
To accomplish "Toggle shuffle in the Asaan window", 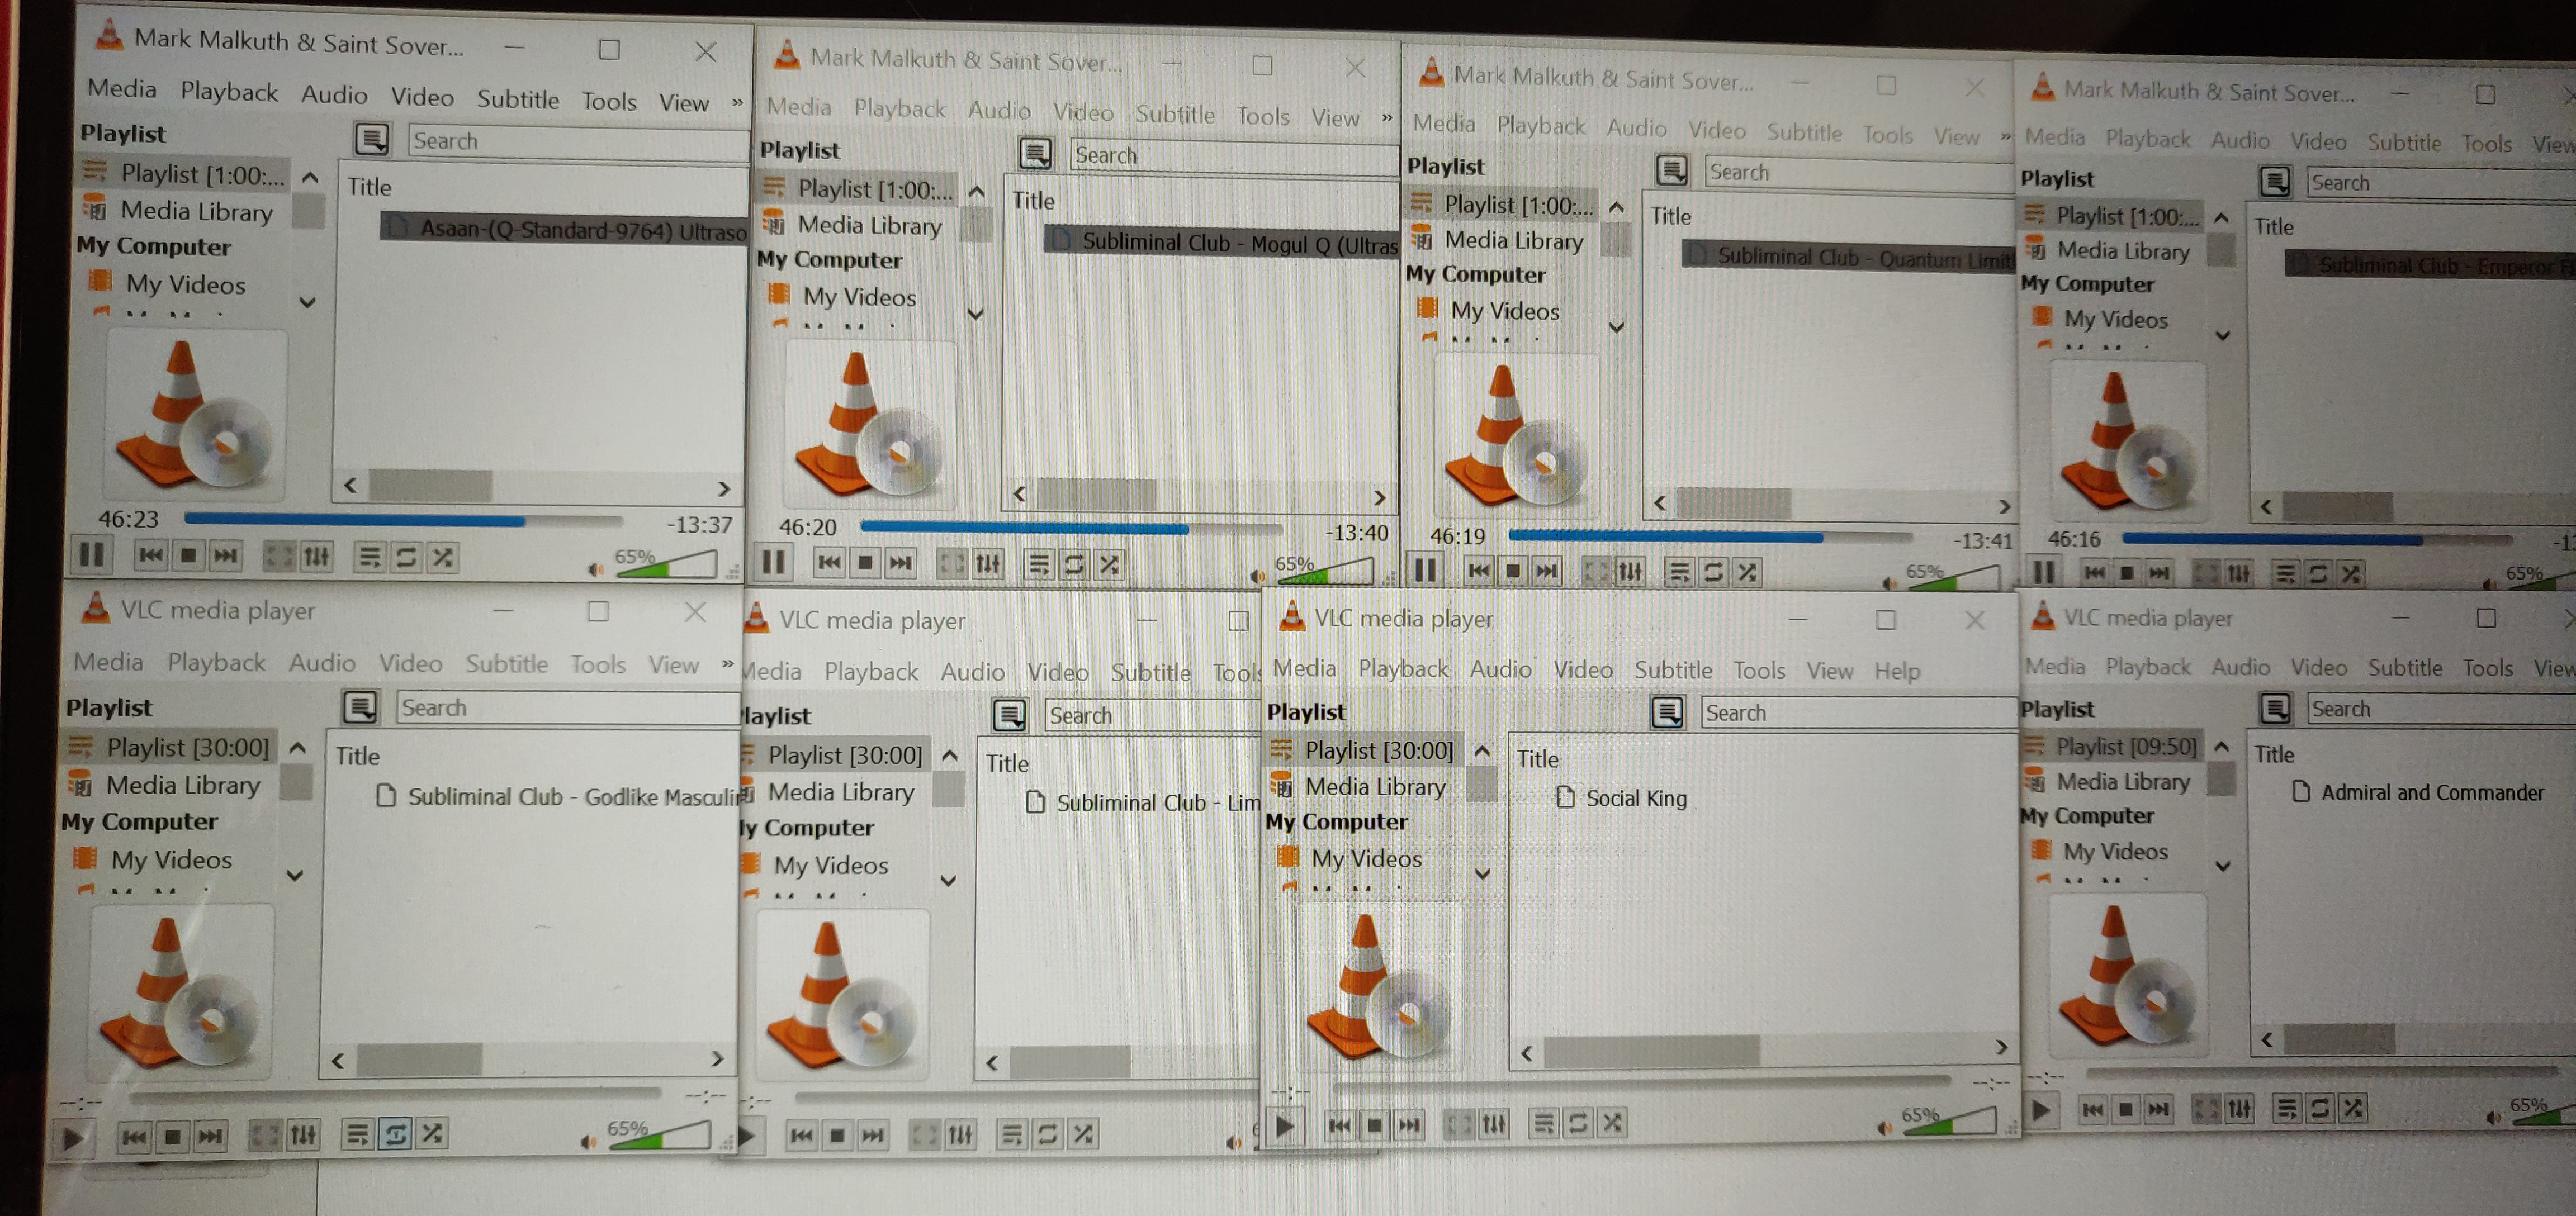I will pos(442,557).
